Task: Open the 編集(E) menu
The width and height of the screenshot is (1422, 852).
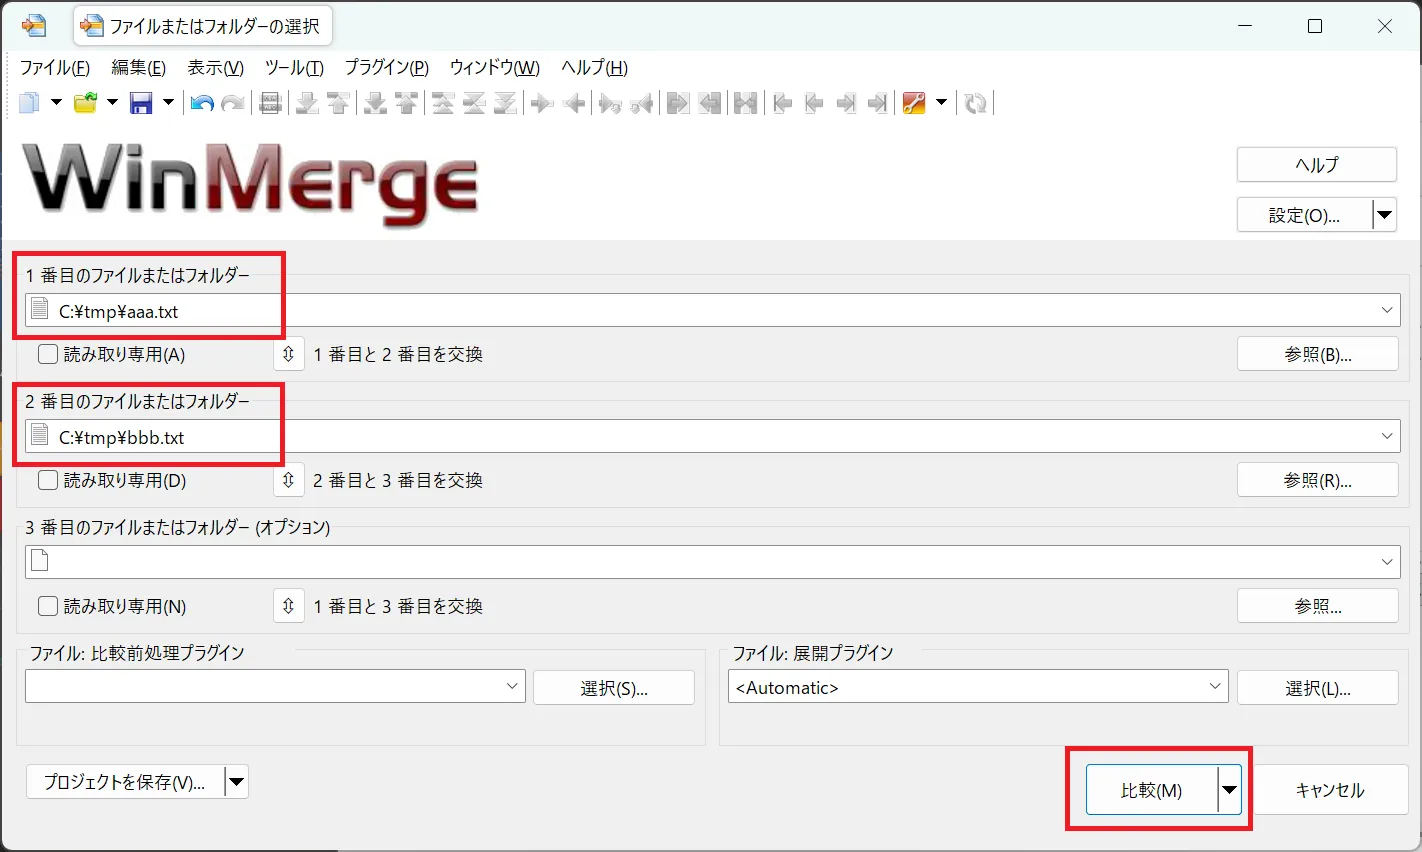Action: (139, 68)
